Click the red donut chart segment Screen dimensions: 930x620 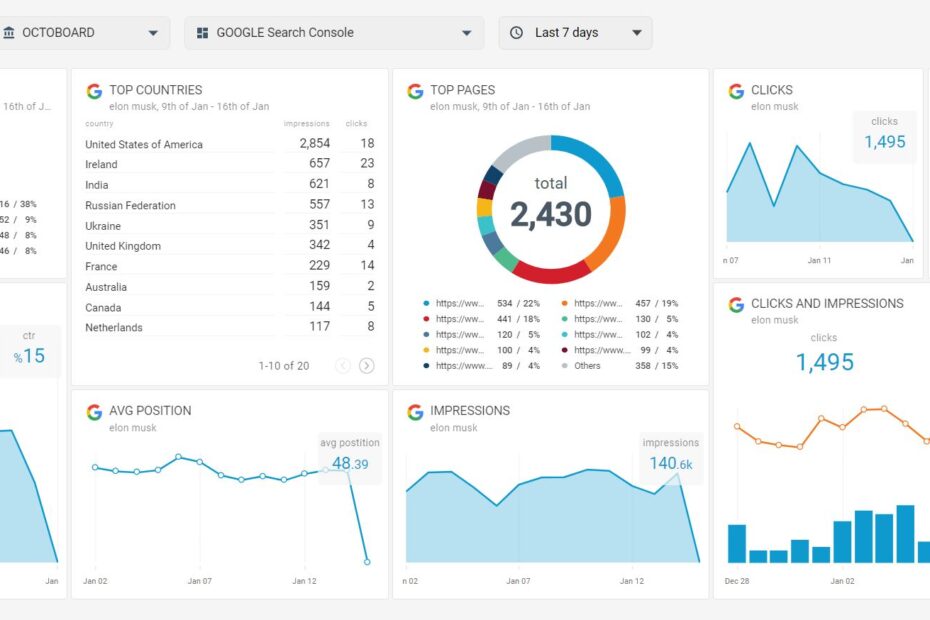coord(552,274)
